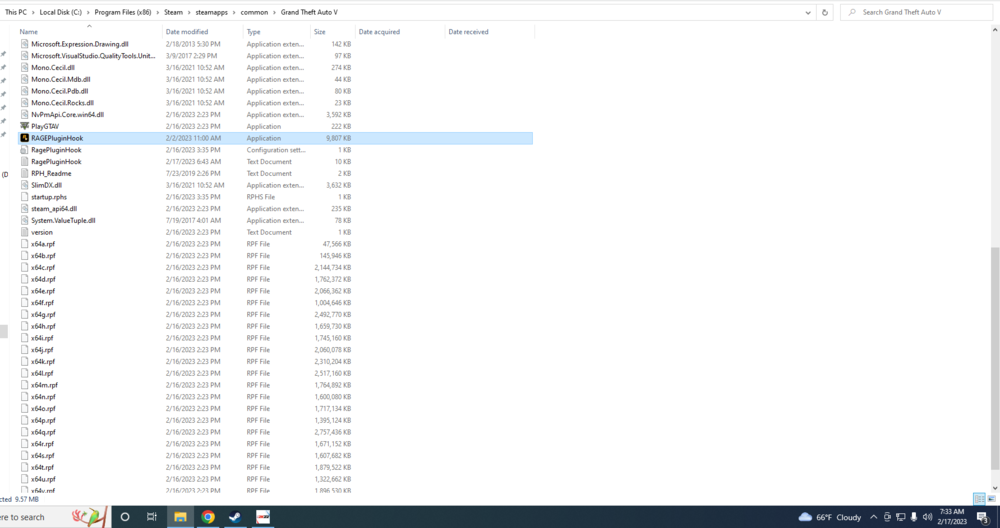The width and height of the screenshot is (1000, 528).
Task: Select the x64a.rpf file icon
Action: click(x=25, y=244)
